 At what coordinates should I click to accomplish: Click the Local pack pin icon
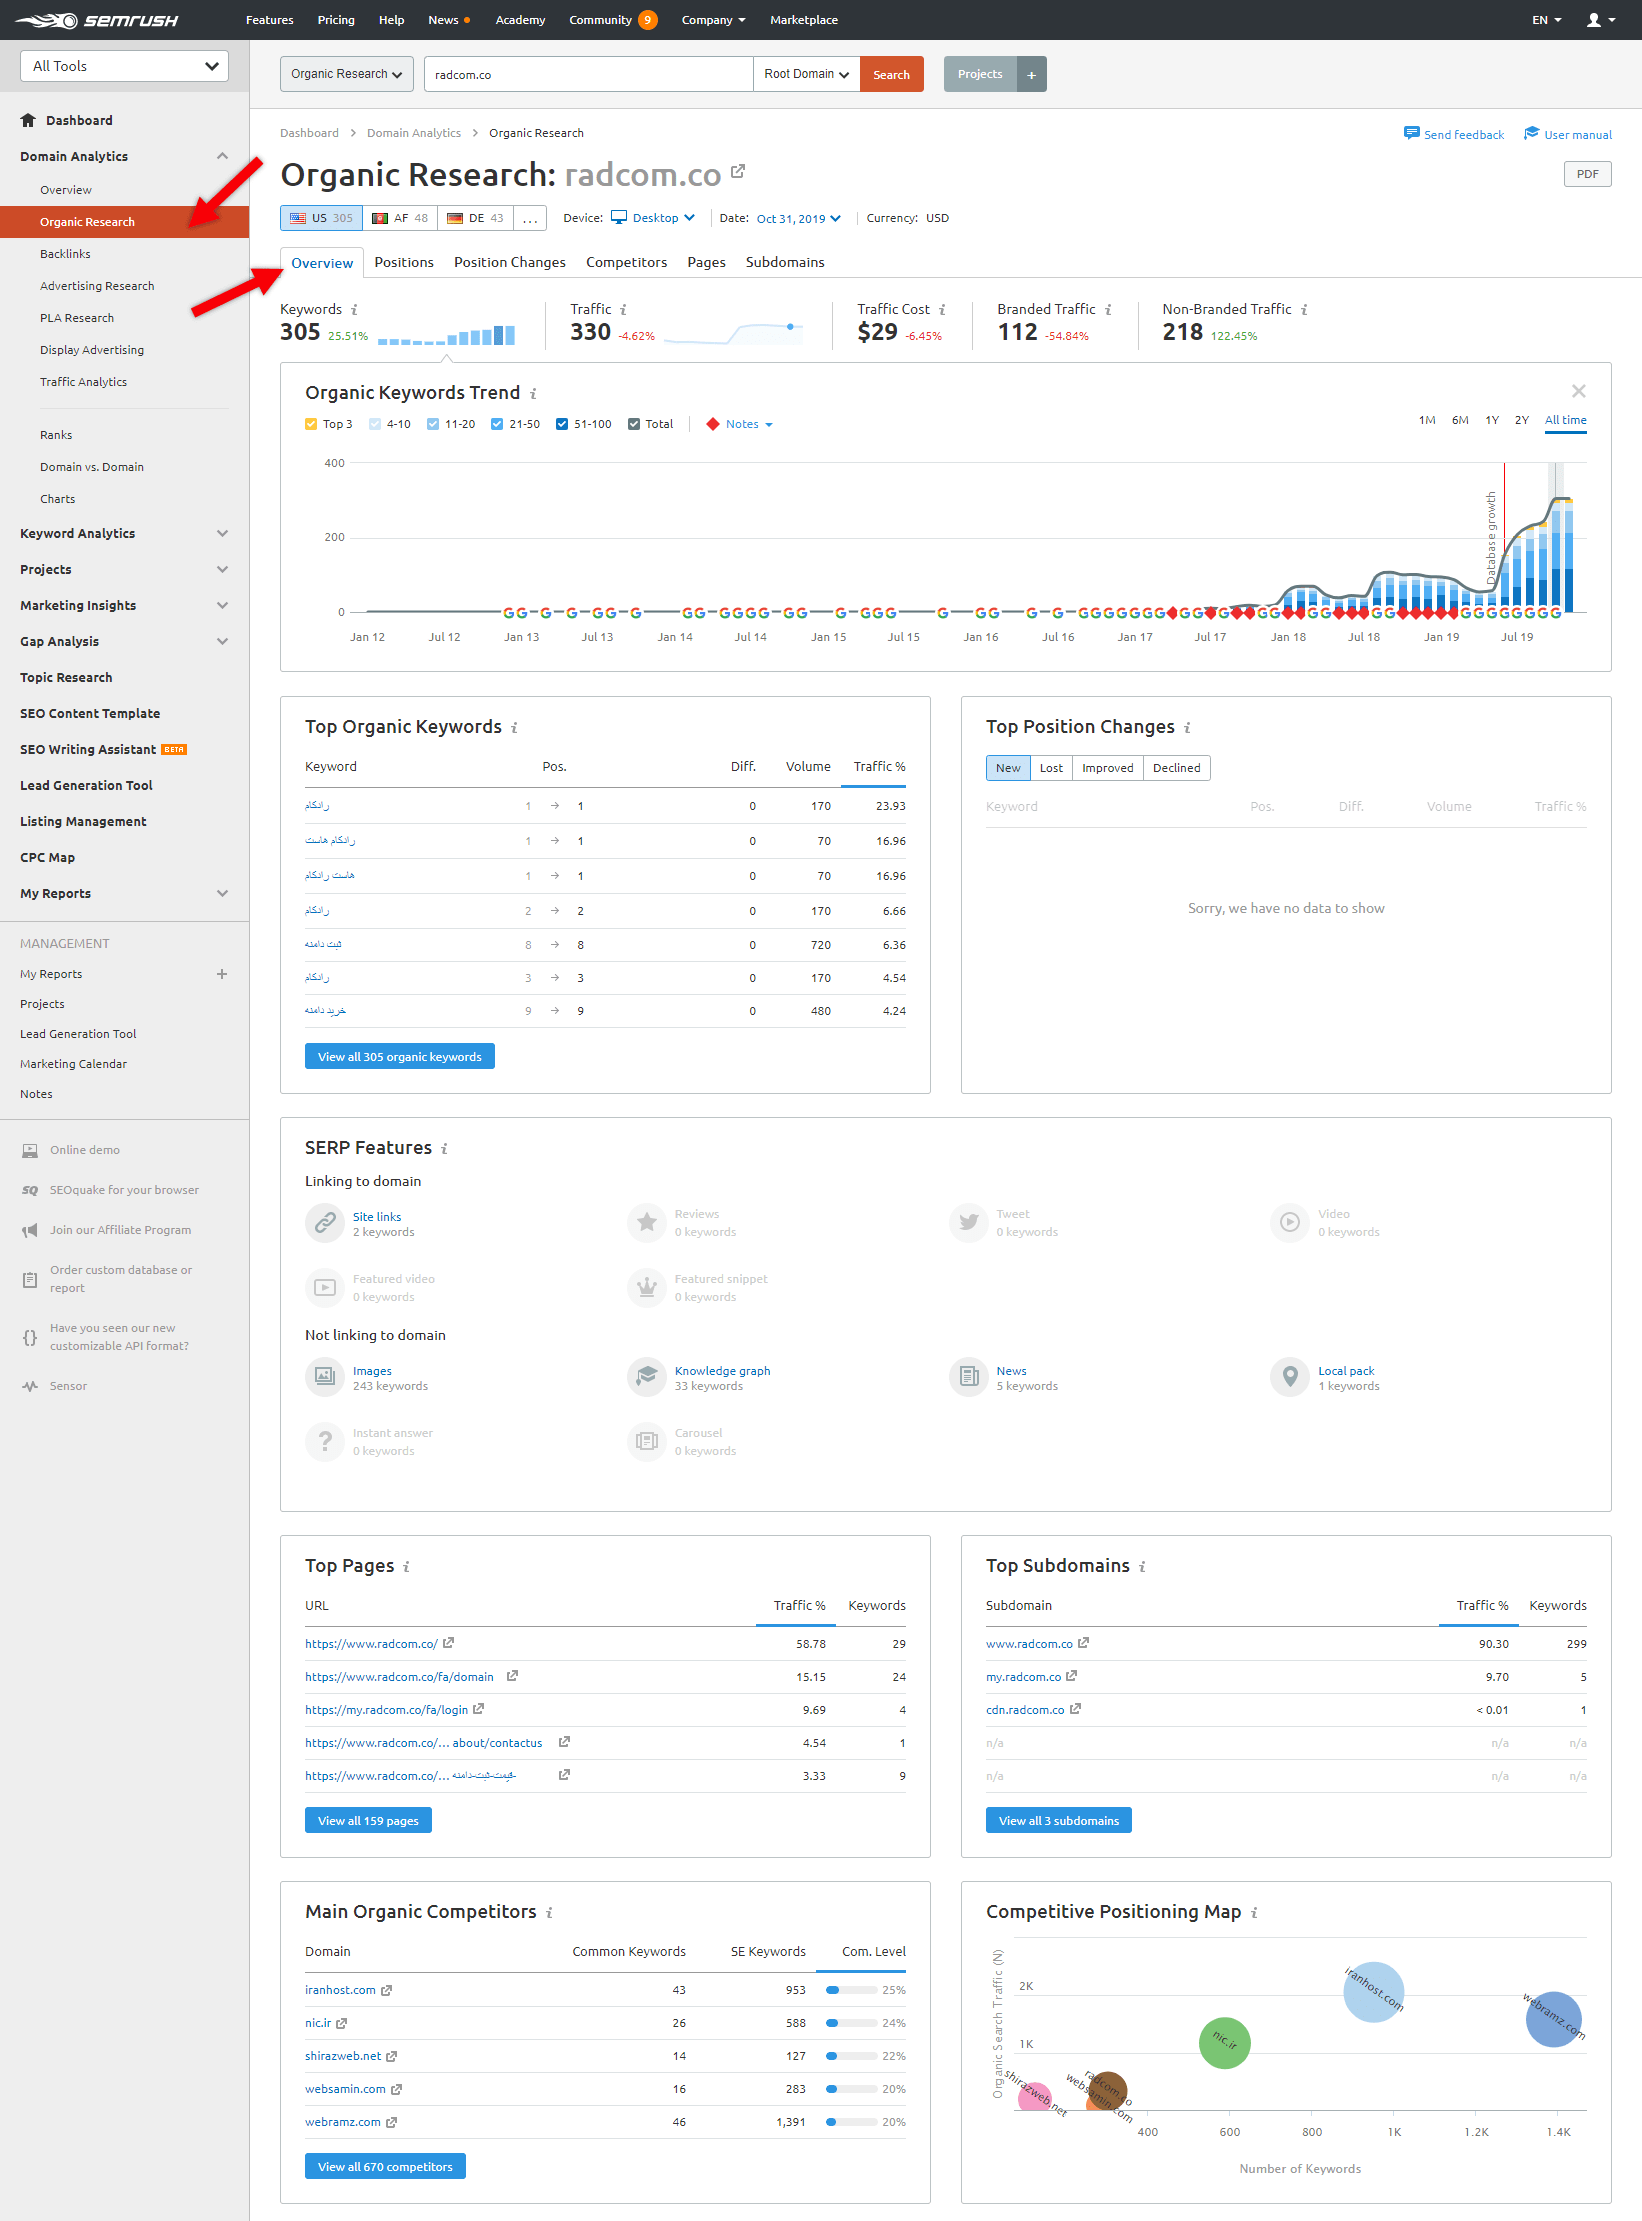[1290, 1377]
